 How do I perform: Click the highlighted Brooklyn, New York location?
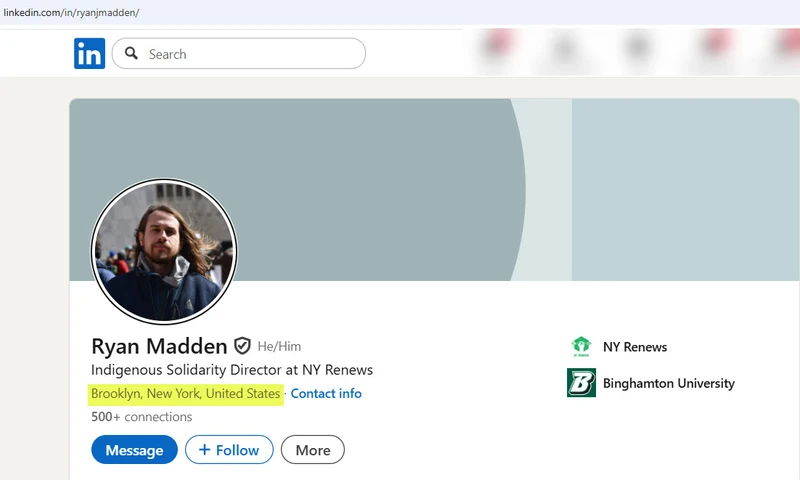[185, 394]
